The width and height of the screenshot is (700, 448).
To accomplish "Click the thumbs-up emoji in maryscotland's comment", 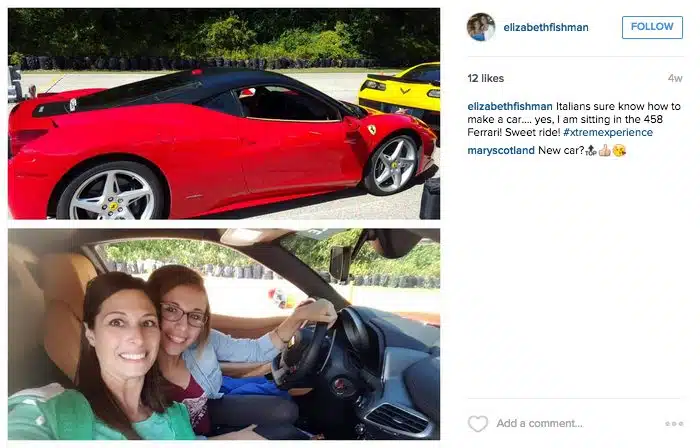I will (x=604, y=150).
